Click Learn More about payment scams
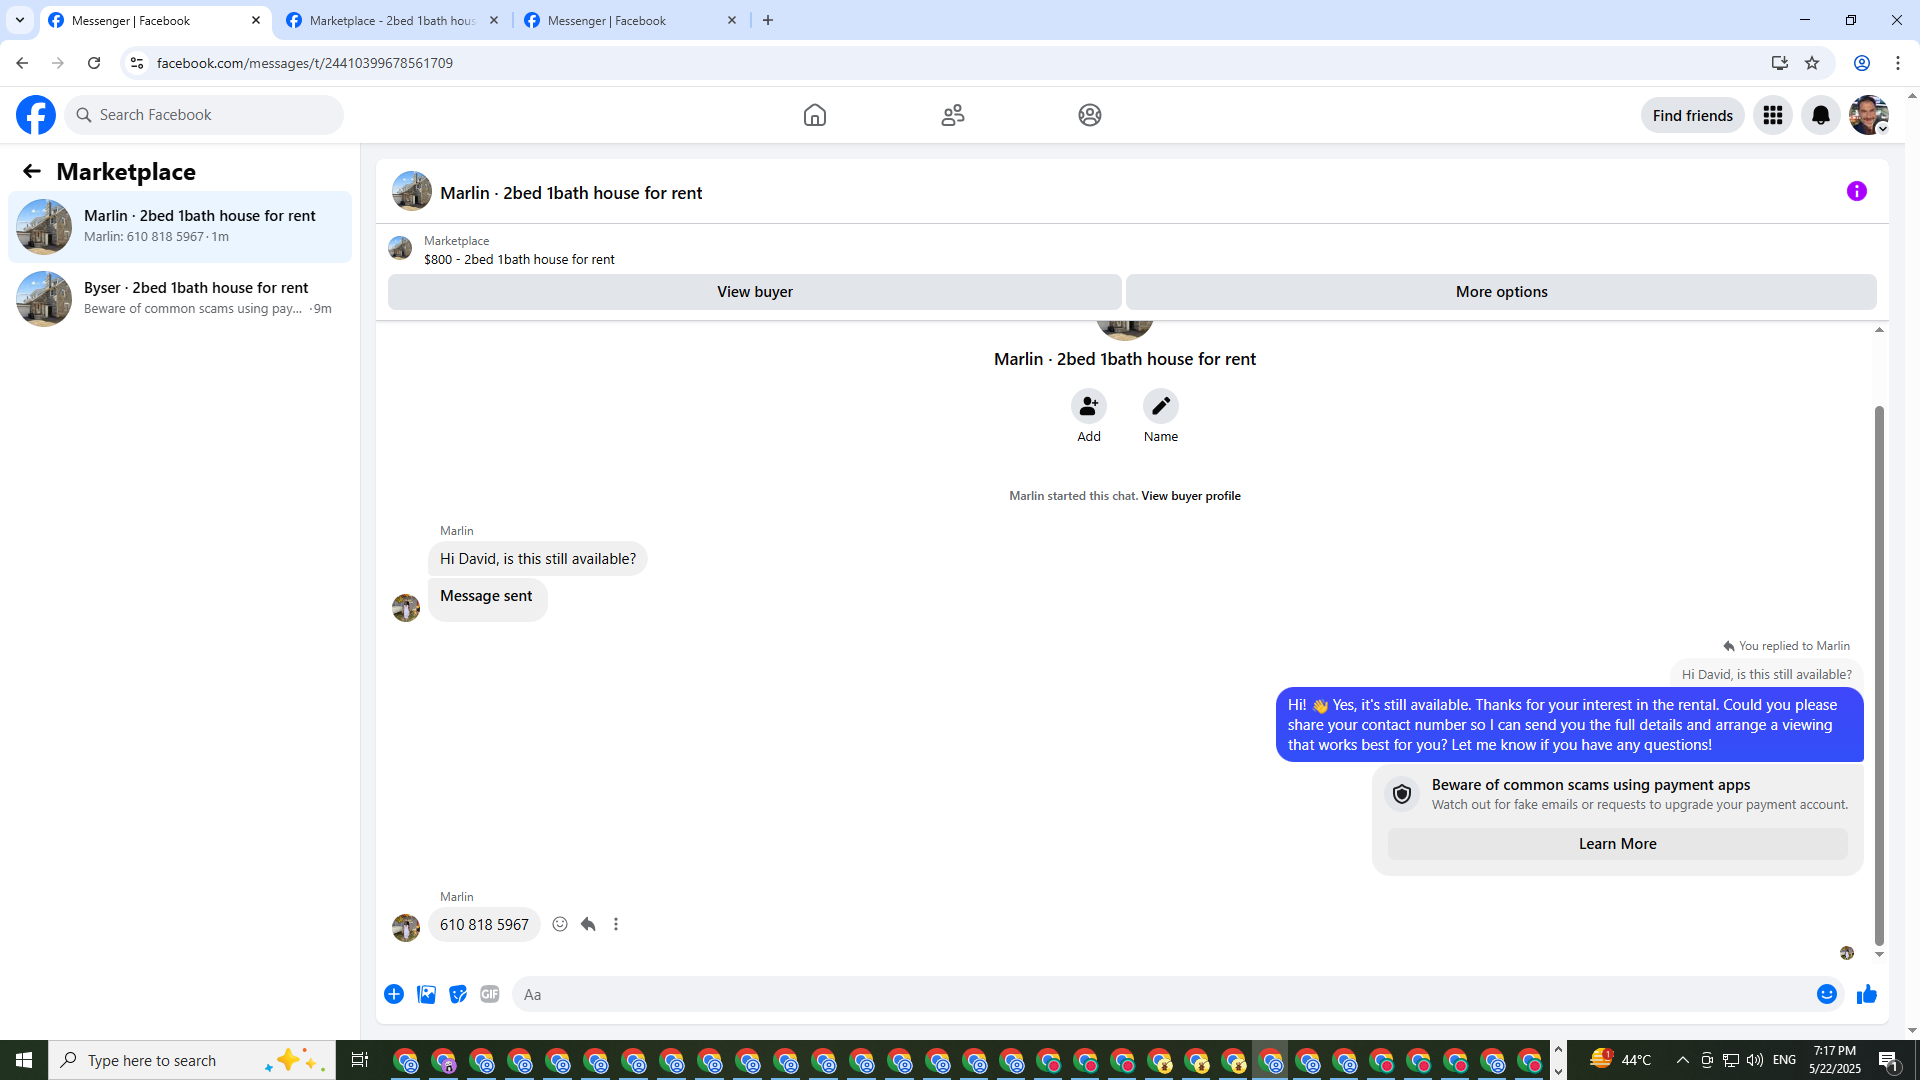1920x1080 pixels. click(1618, 844)
